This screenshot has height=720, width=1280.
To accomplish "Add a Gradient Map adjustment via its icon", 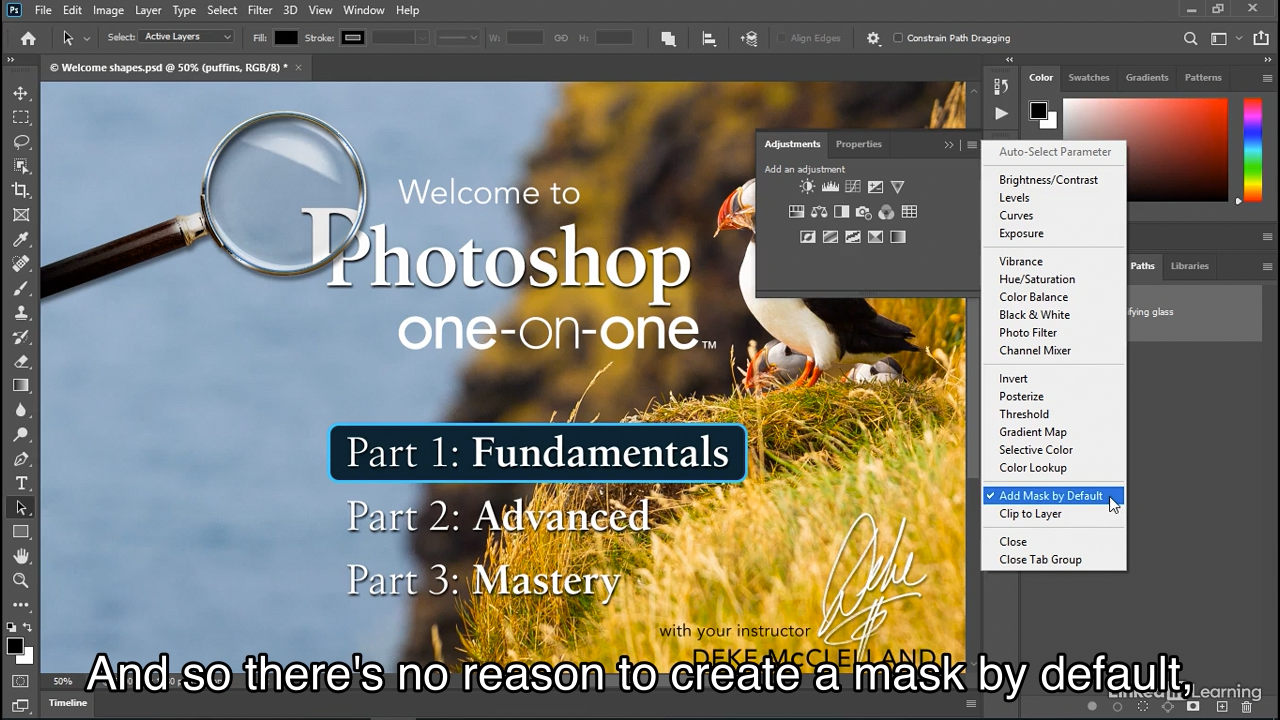I will click(x=898, y=237).
